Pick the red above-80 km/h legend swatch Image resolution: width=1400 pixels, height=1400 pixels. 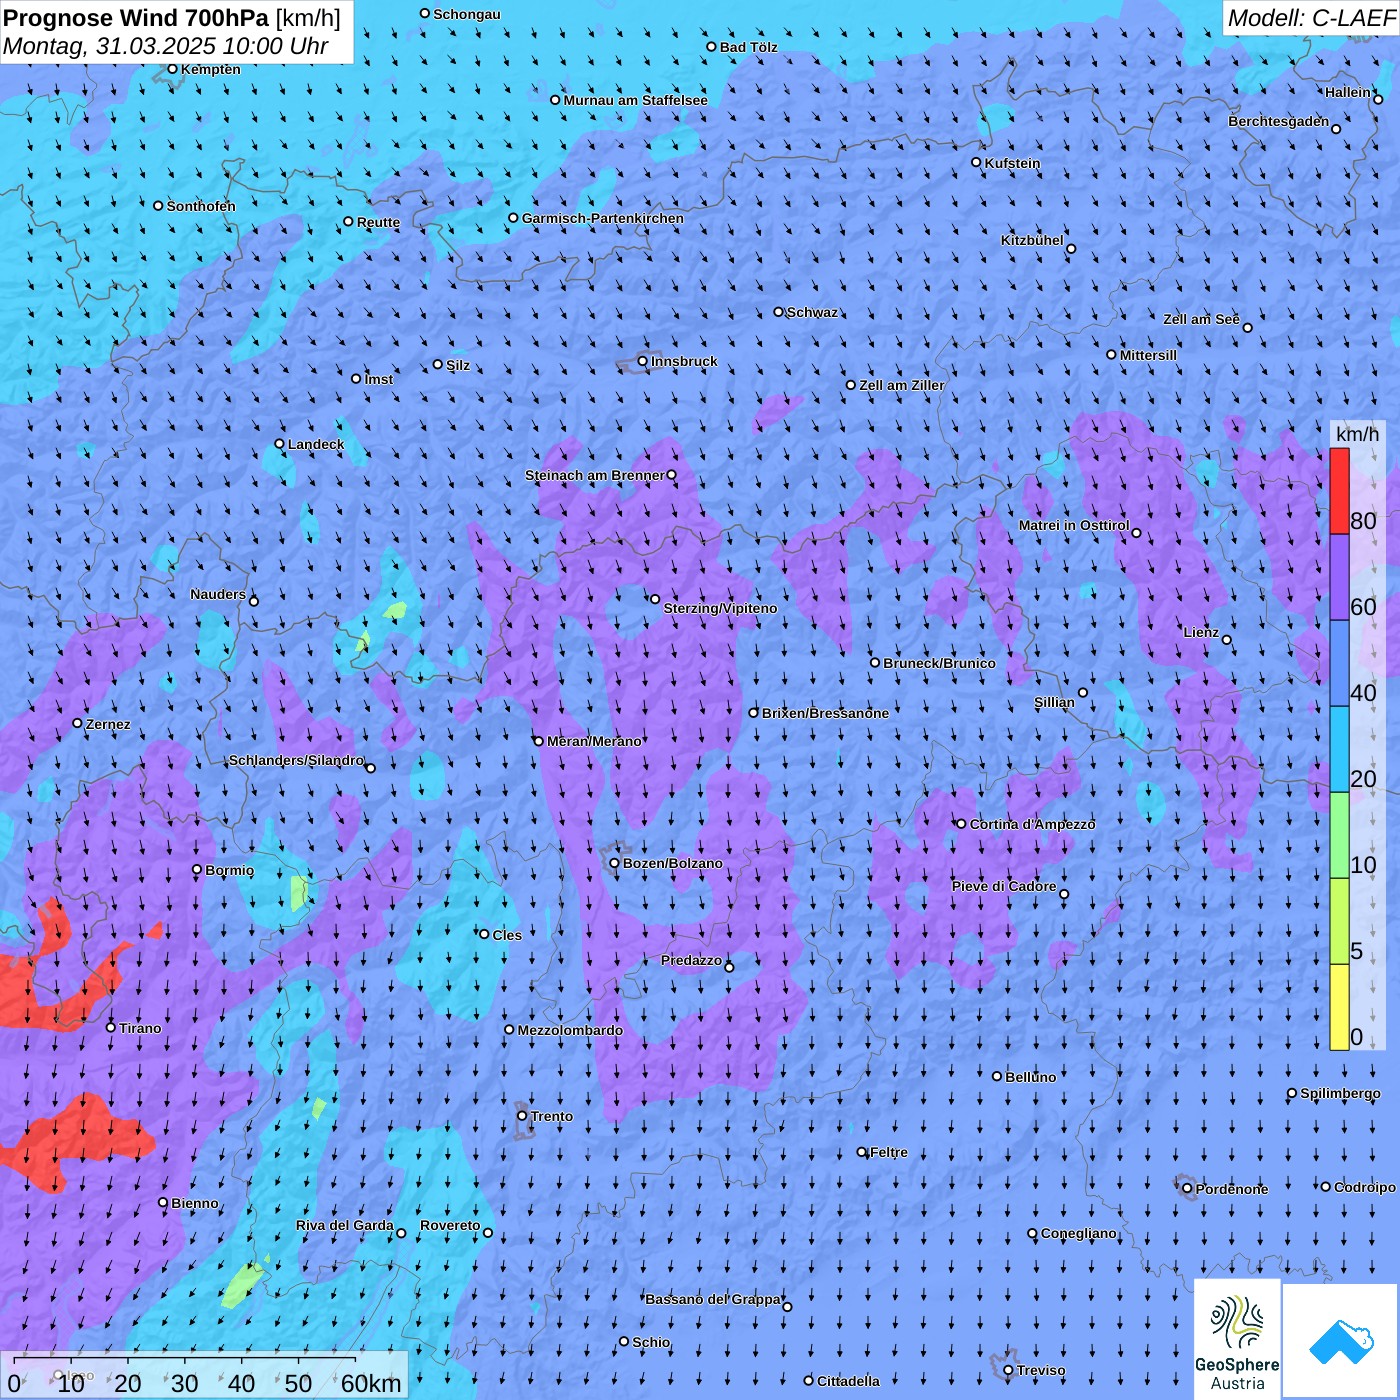[x=1339, y=491]
